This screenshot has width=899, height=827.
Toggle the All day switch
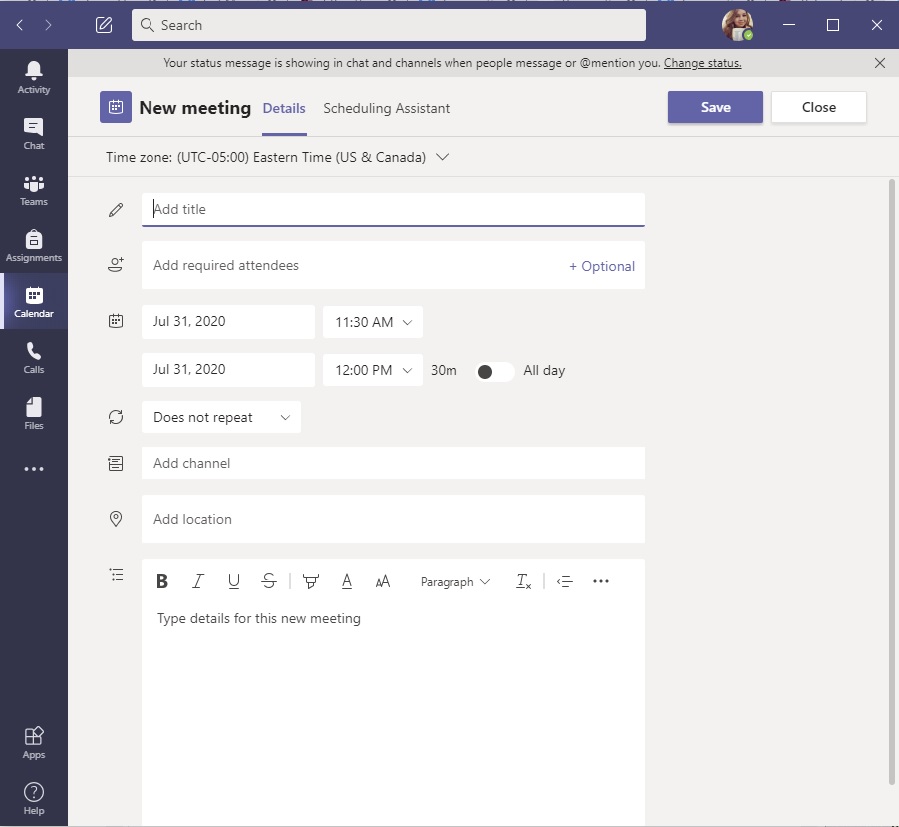495,372
